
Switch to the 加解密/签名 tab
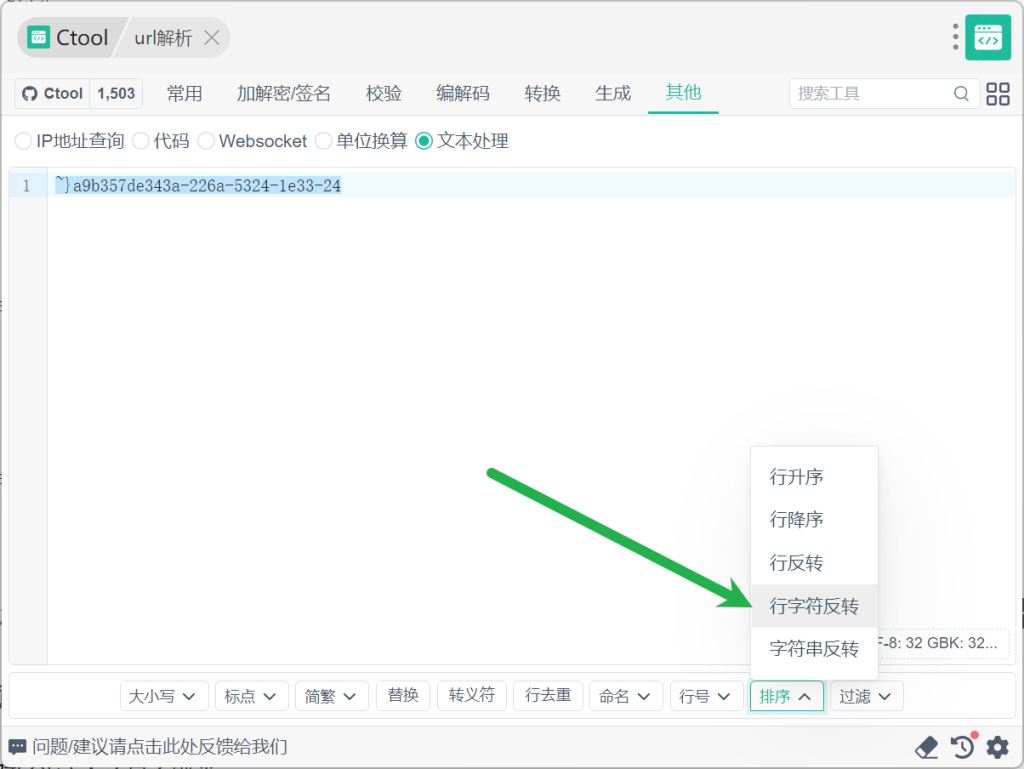(x=283, y=94)
